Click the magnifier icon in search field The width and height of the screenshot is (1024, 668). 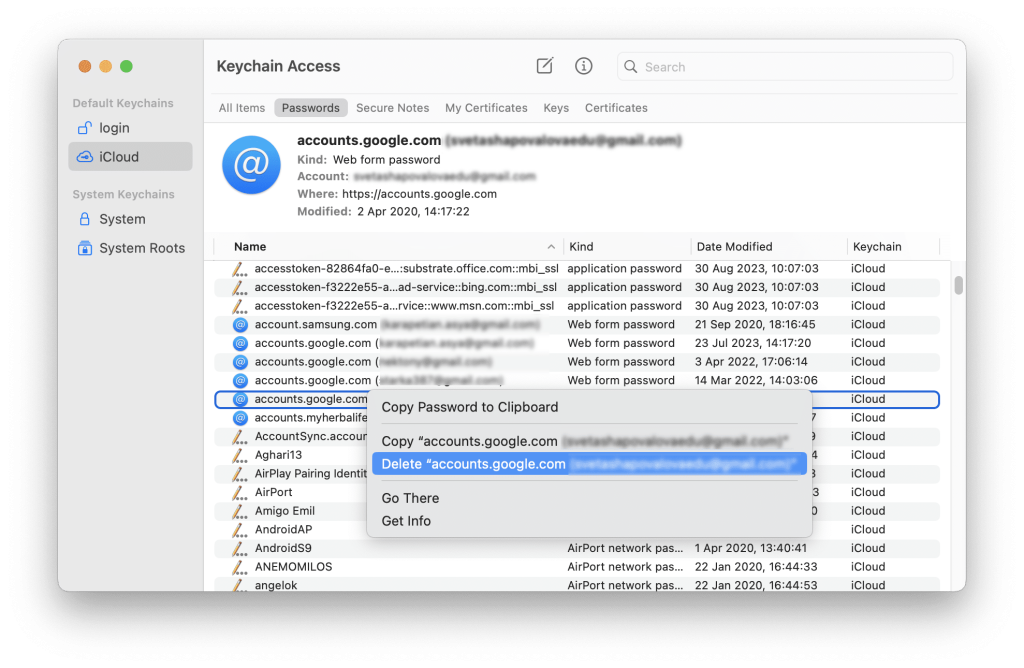(x=630, y=67)
